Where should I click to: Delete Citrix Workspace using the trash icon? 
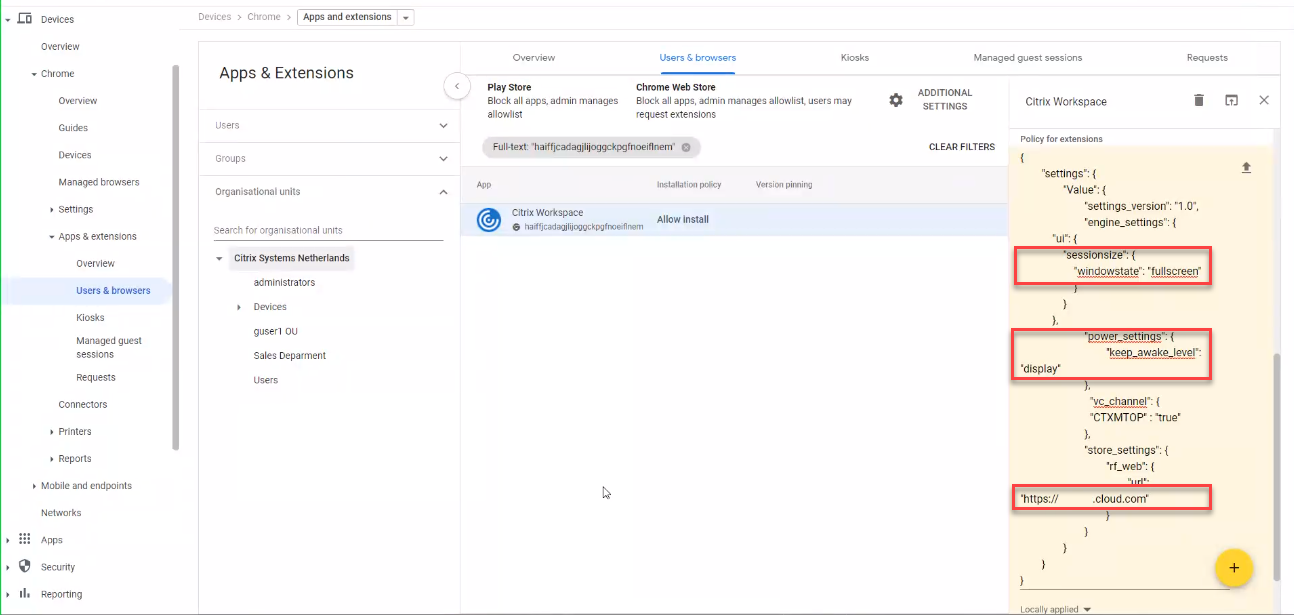coord(1199,100)
